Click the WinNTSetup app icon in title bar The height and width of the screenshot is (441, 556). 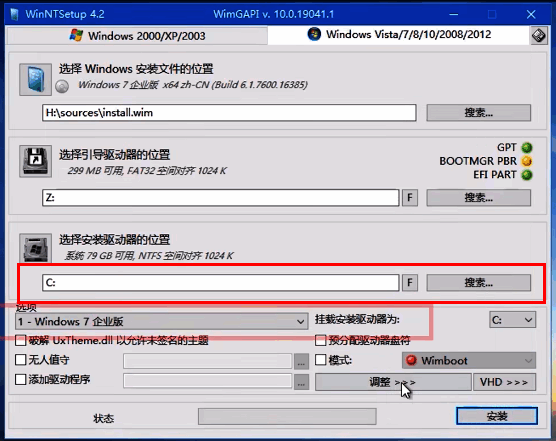15,14
